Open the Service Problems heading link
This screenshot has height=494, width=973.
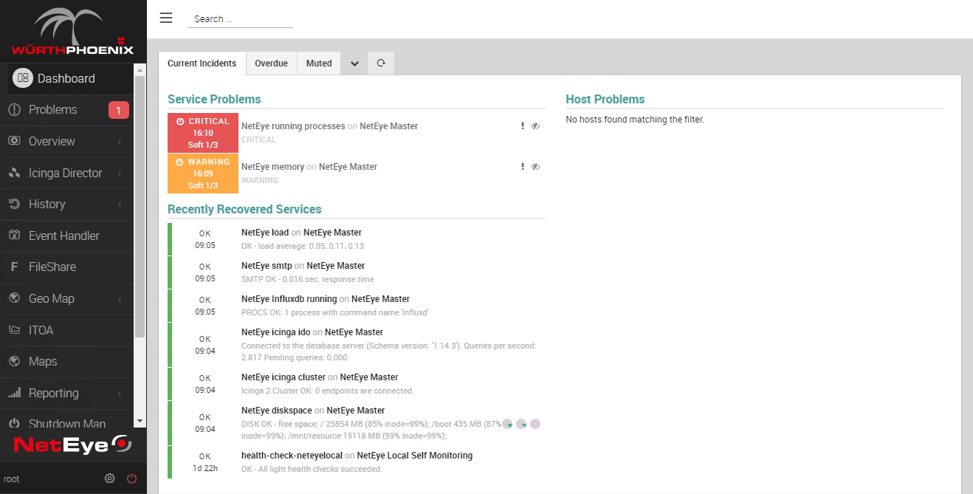pyautogui.click(x=214, y=99)
